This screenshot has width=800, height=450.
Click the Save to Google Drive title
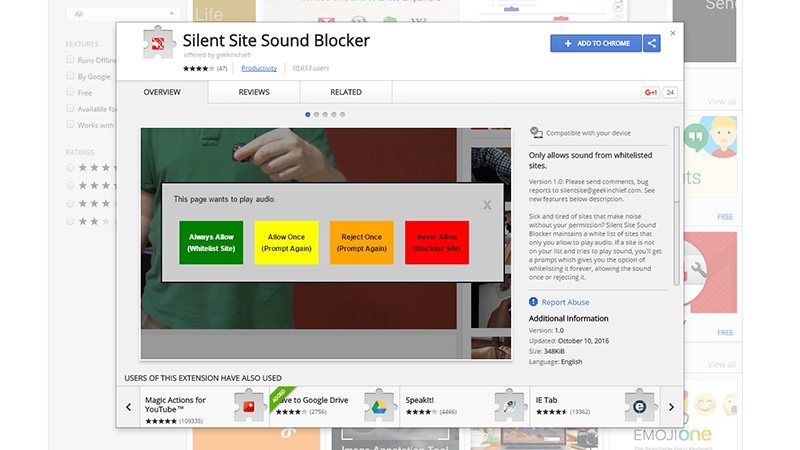[x=312, y=400]
